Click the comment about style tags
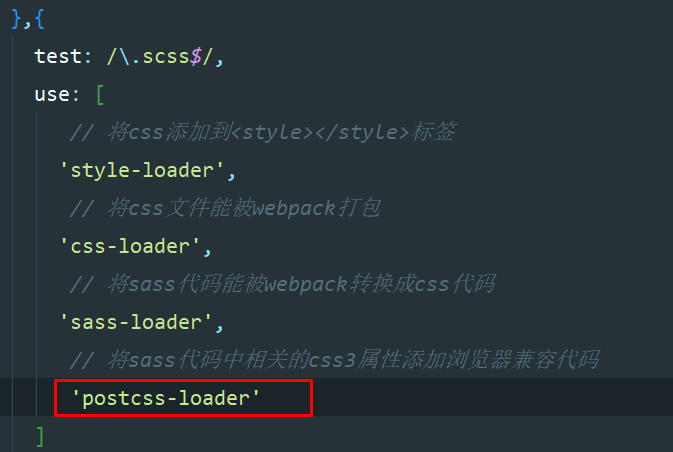Viewport: 673px width, 452px height. 263,132
